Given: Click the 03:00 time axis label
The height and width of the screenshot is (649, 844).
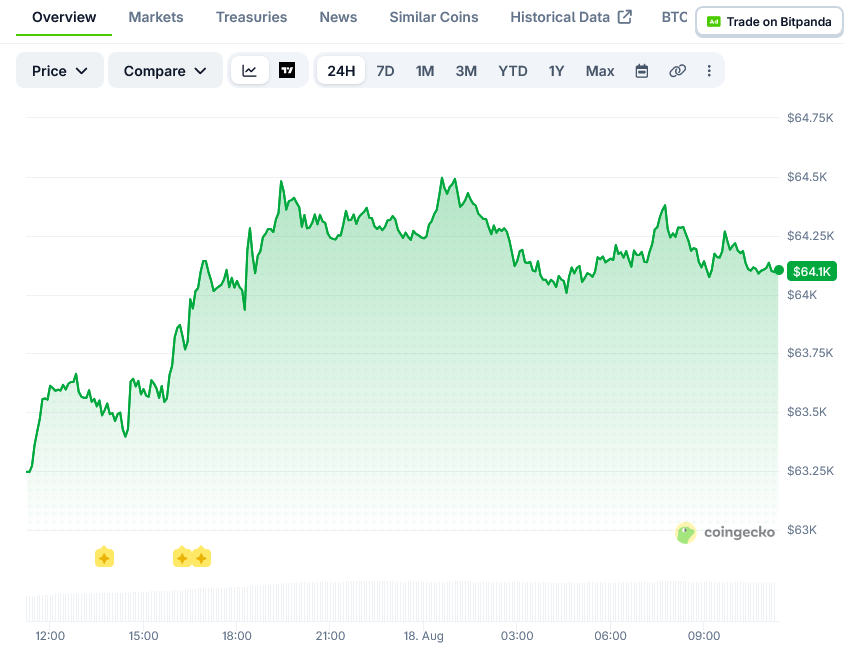Looking at the screenshot, I should point(517,636).
